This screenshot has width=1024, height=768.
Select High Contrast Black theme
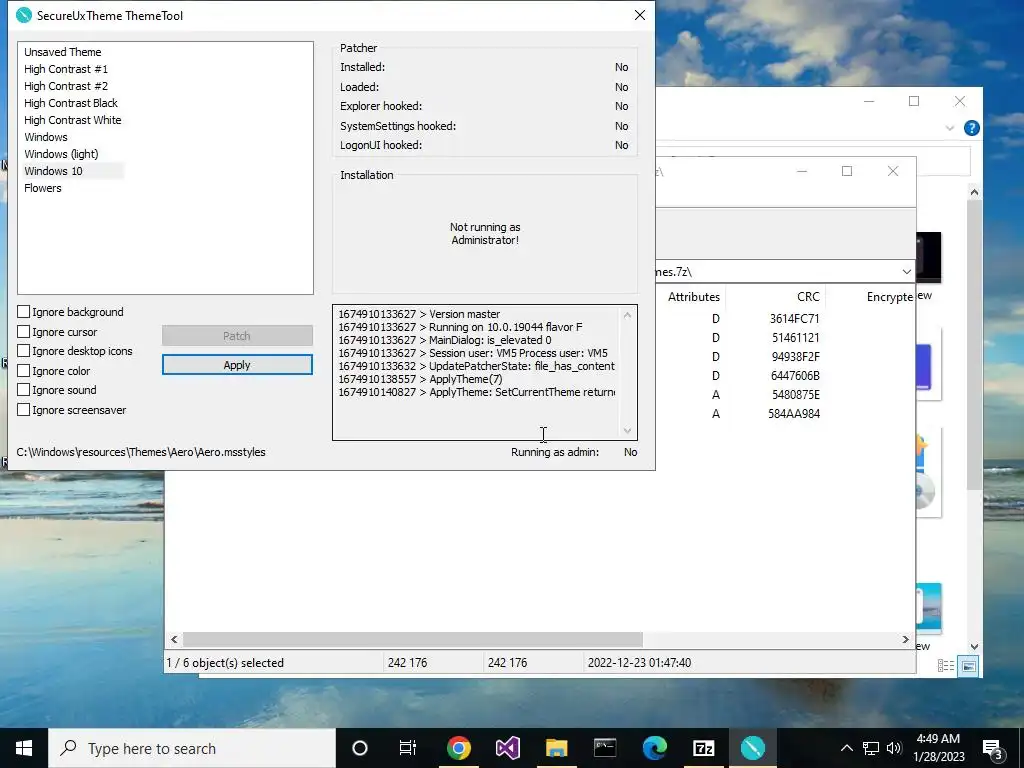click(71, 103)
